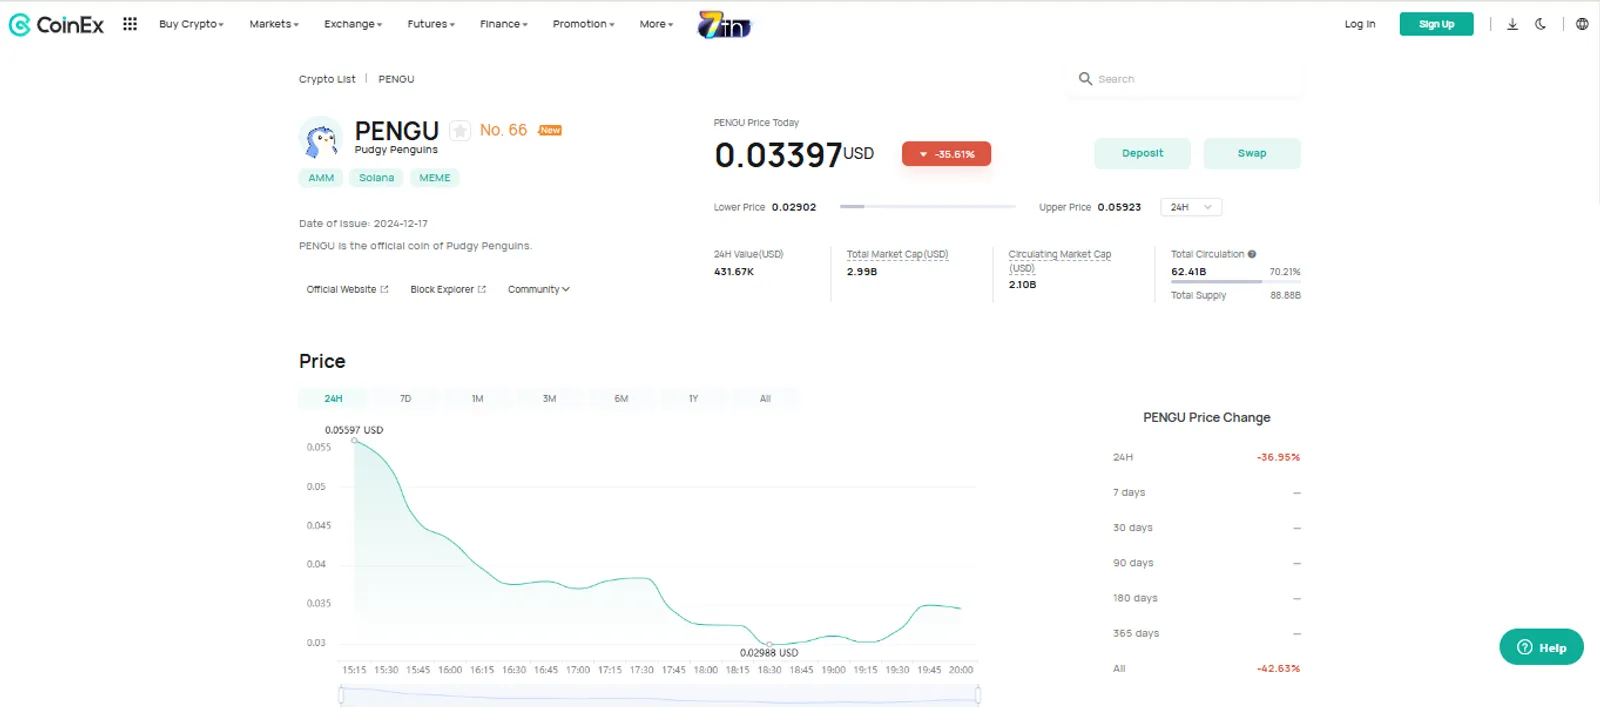
Task: Click the download app icon
Action: pyautogui.click(x=1512, y=24)
